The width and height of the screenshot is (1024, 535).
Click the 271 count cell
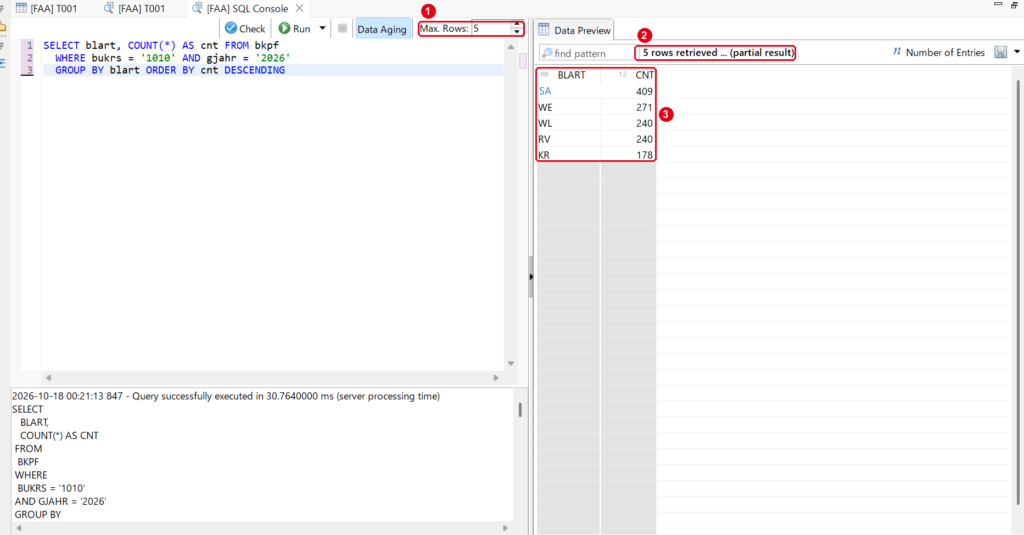click(628, 107)
